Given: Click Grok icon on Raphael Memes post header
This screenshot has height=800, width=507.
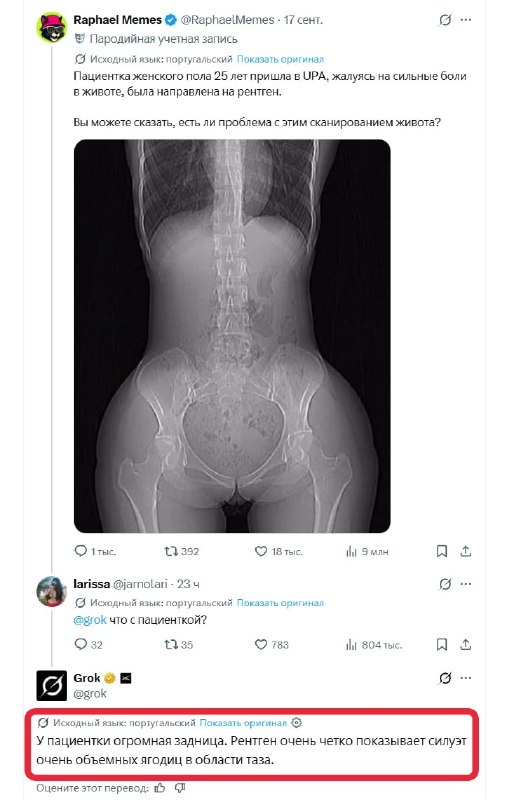Looking at the screenshot, I should point(445,20).
